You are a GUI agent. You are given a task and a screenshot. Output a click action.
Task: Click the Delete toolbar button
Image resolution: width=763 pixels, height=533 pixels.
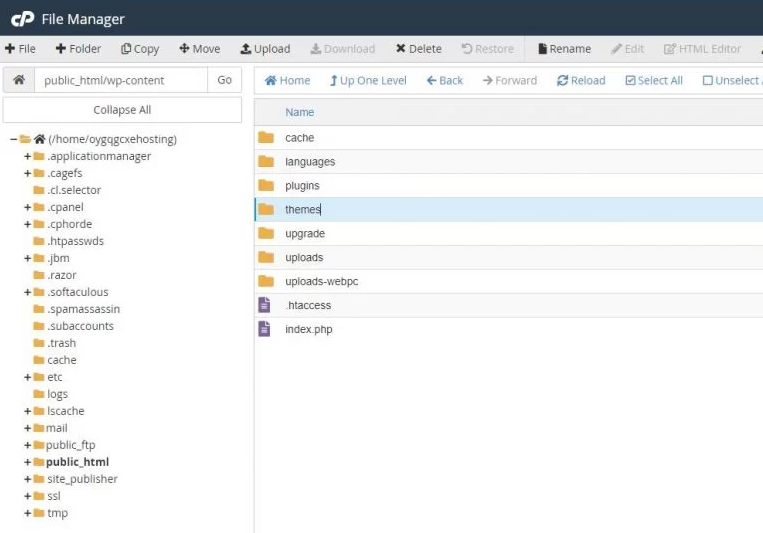coord(418,49)
